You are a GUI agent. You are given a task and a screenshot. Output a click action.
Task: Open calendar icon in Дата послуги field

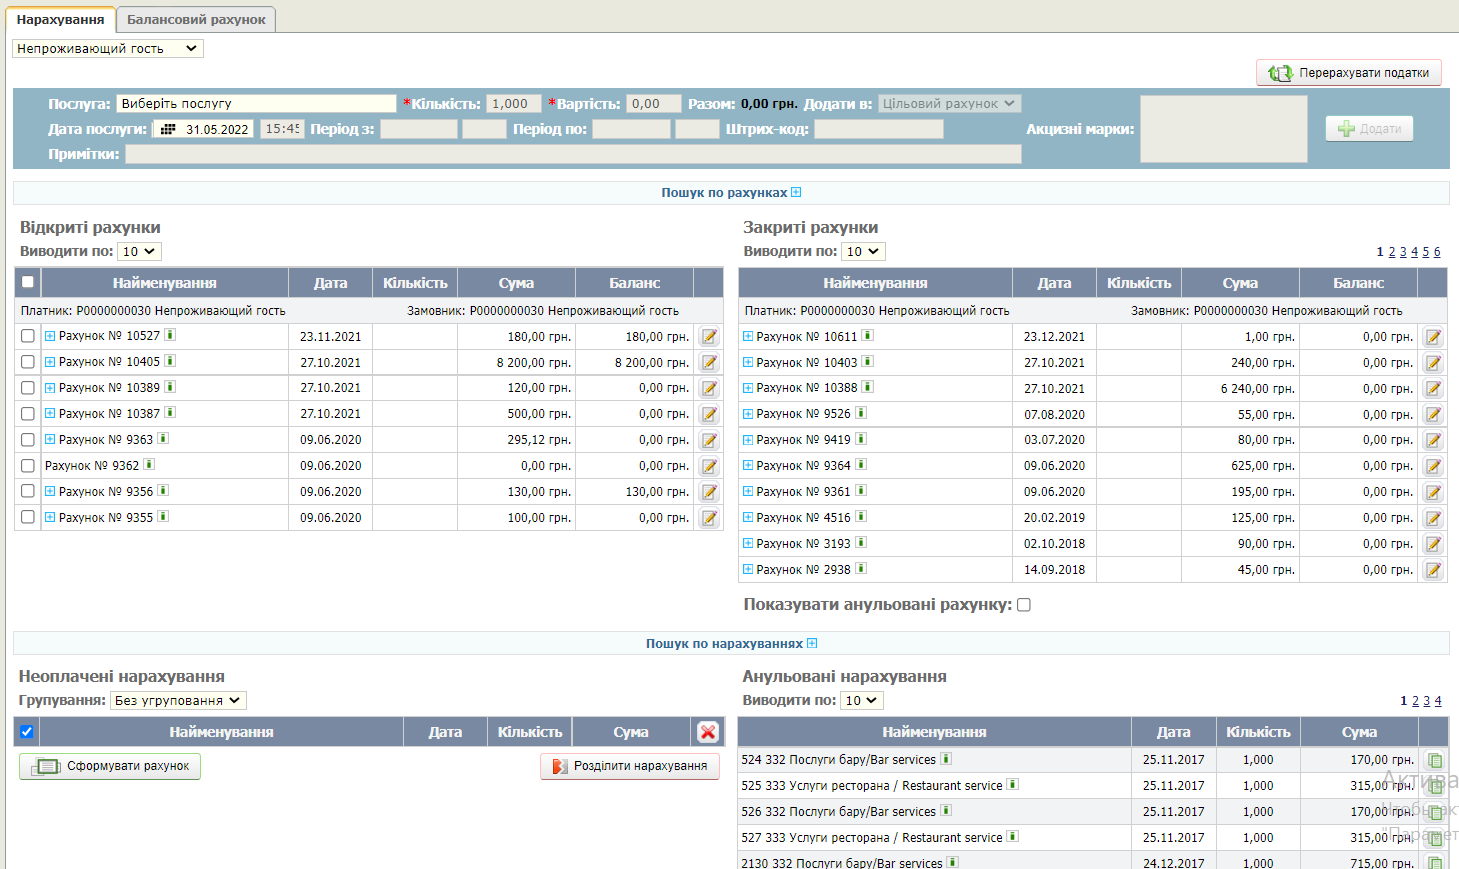pos(168,130)
